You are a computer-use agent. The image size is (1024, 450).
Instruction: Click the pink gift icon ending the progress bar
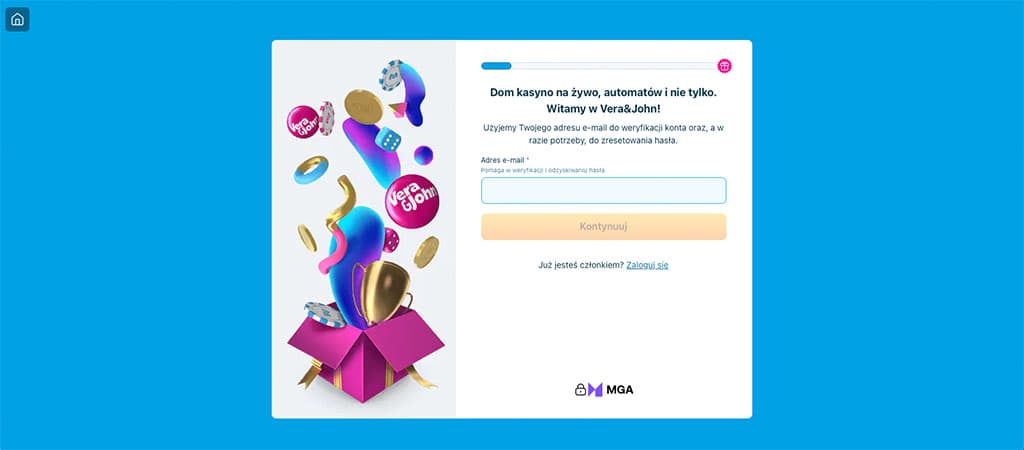724,66
